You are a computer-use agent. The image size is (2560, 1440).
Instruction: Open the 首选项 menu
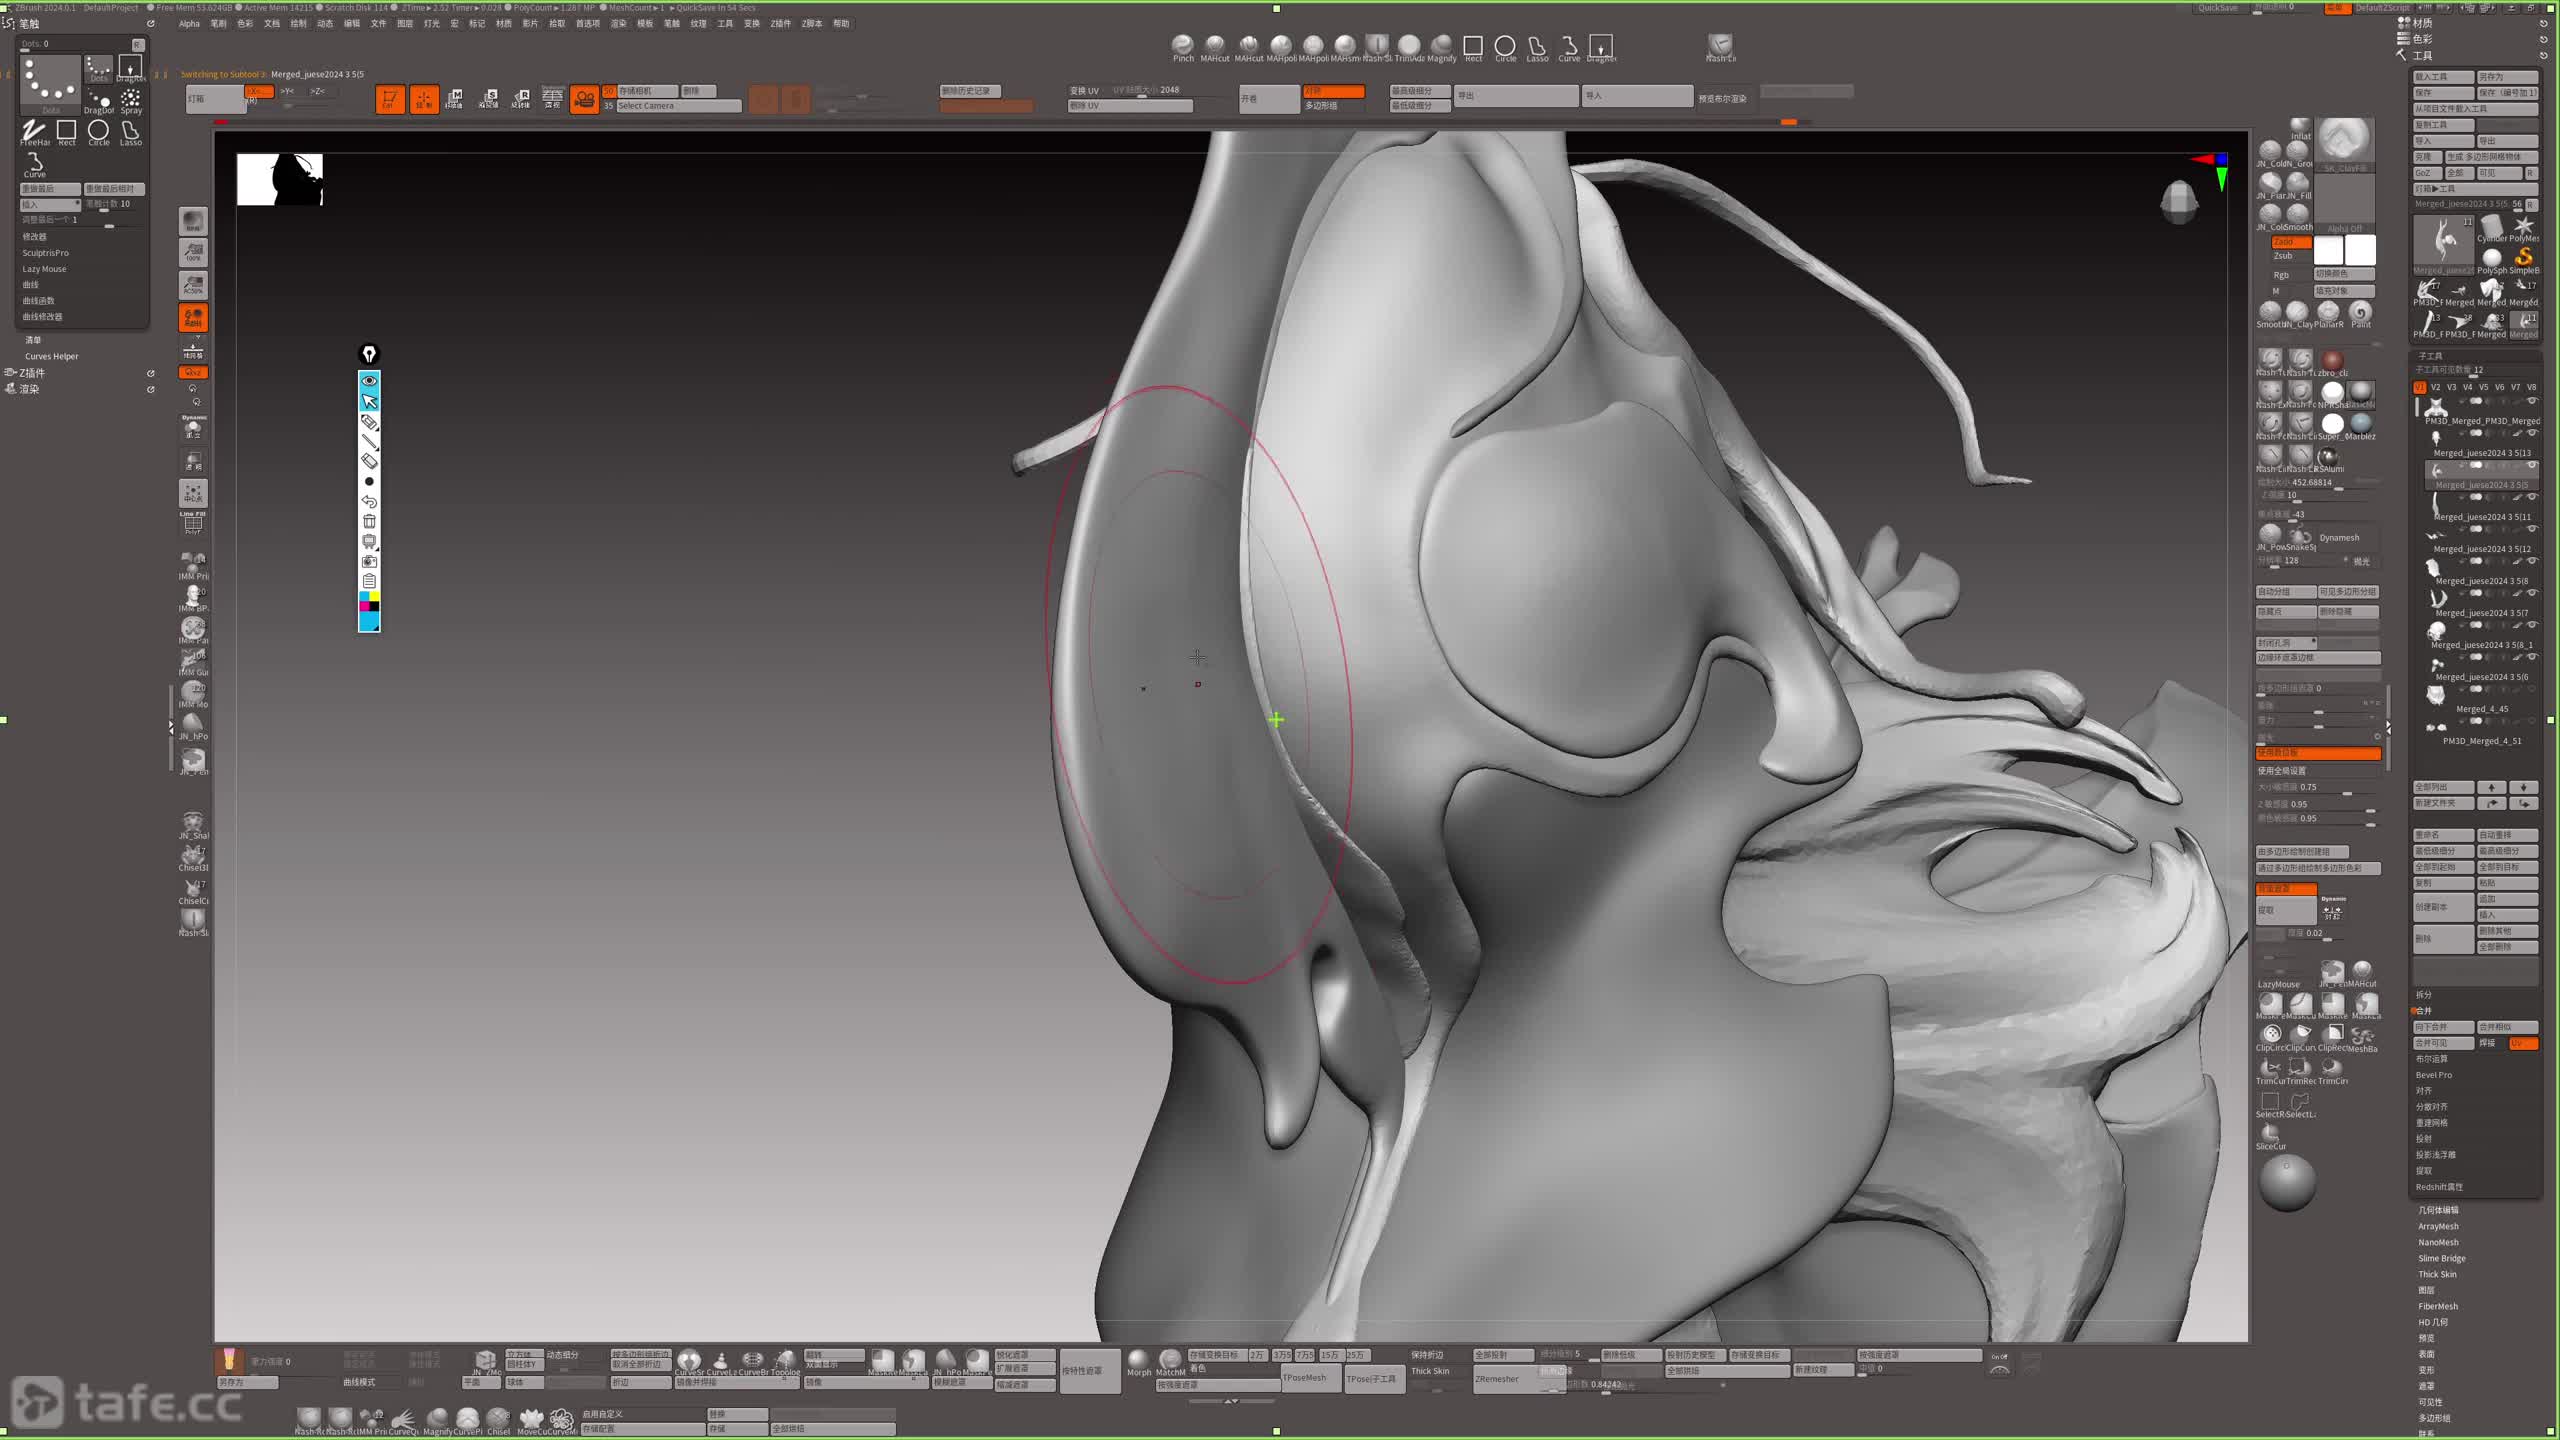pos(587,24)
